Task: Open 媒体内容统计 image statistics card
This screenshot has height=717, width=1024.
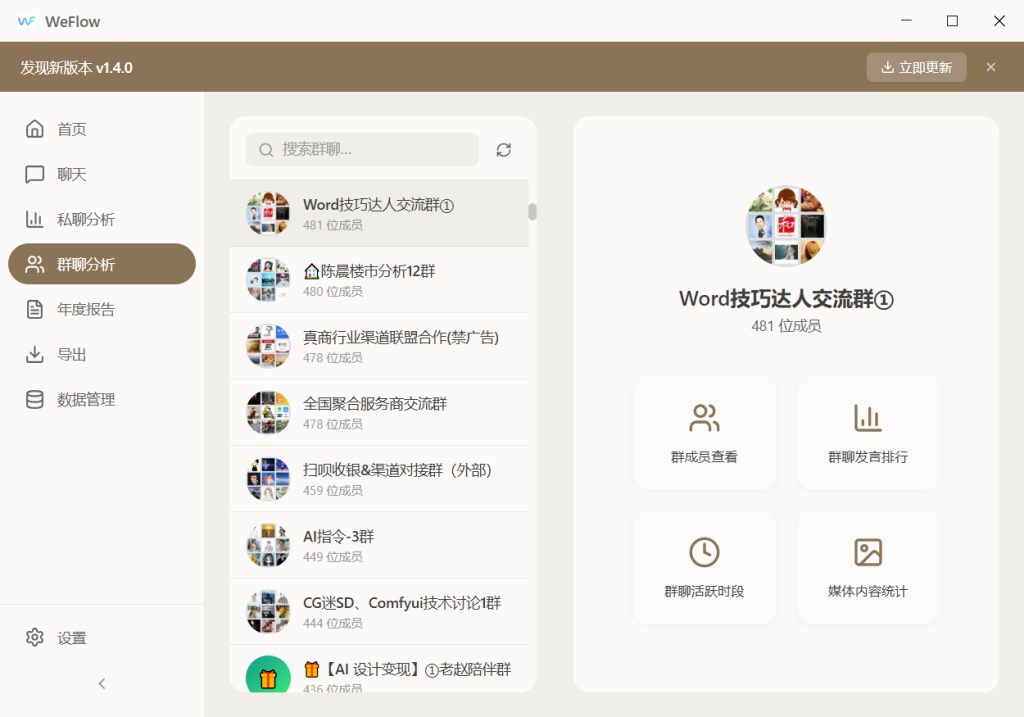Action: pyautogui.click(x=867, y=567)
